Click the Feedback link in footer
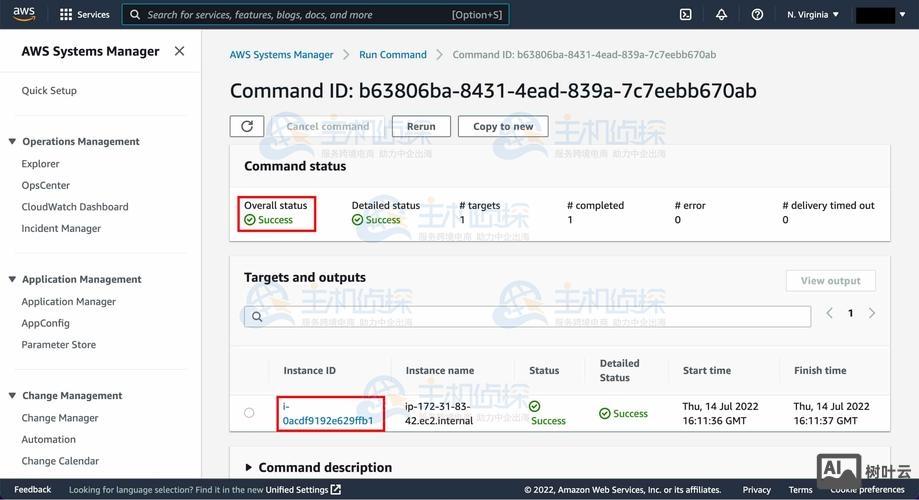The image size is (919, 500). tap(33, 489)
